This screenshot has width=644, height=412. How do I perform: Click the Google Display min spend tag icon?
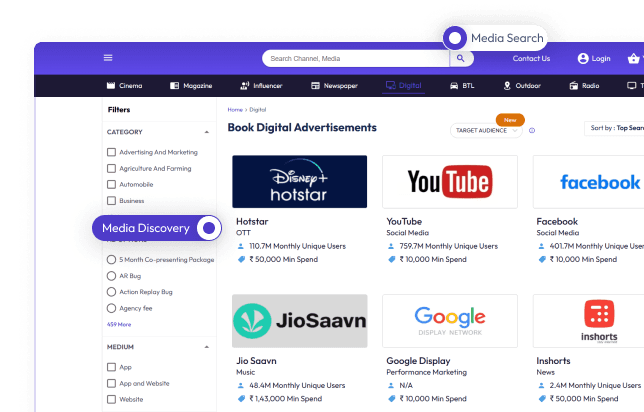(391, 398)
